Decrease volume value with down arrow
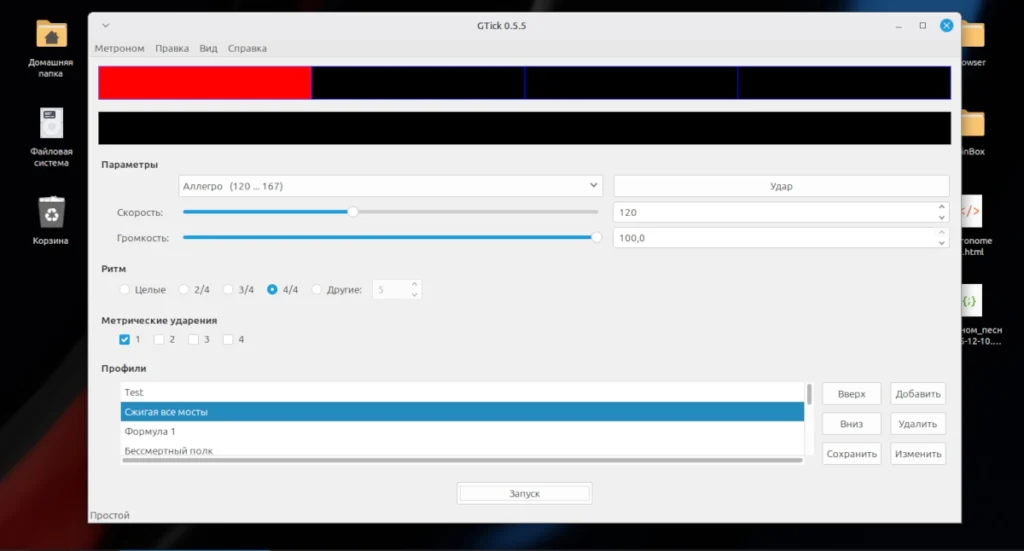1024x551 pixels. [x=942, y=243]
